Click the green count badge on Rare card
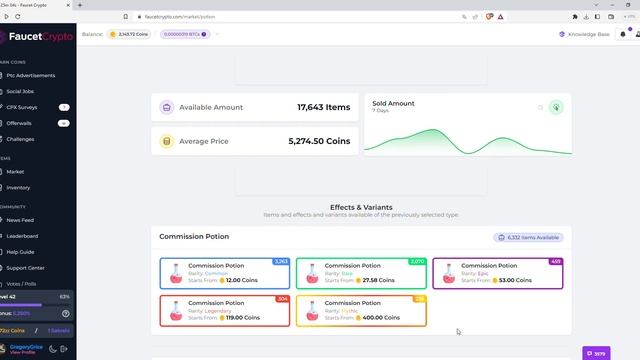 [x=417, y=261]
